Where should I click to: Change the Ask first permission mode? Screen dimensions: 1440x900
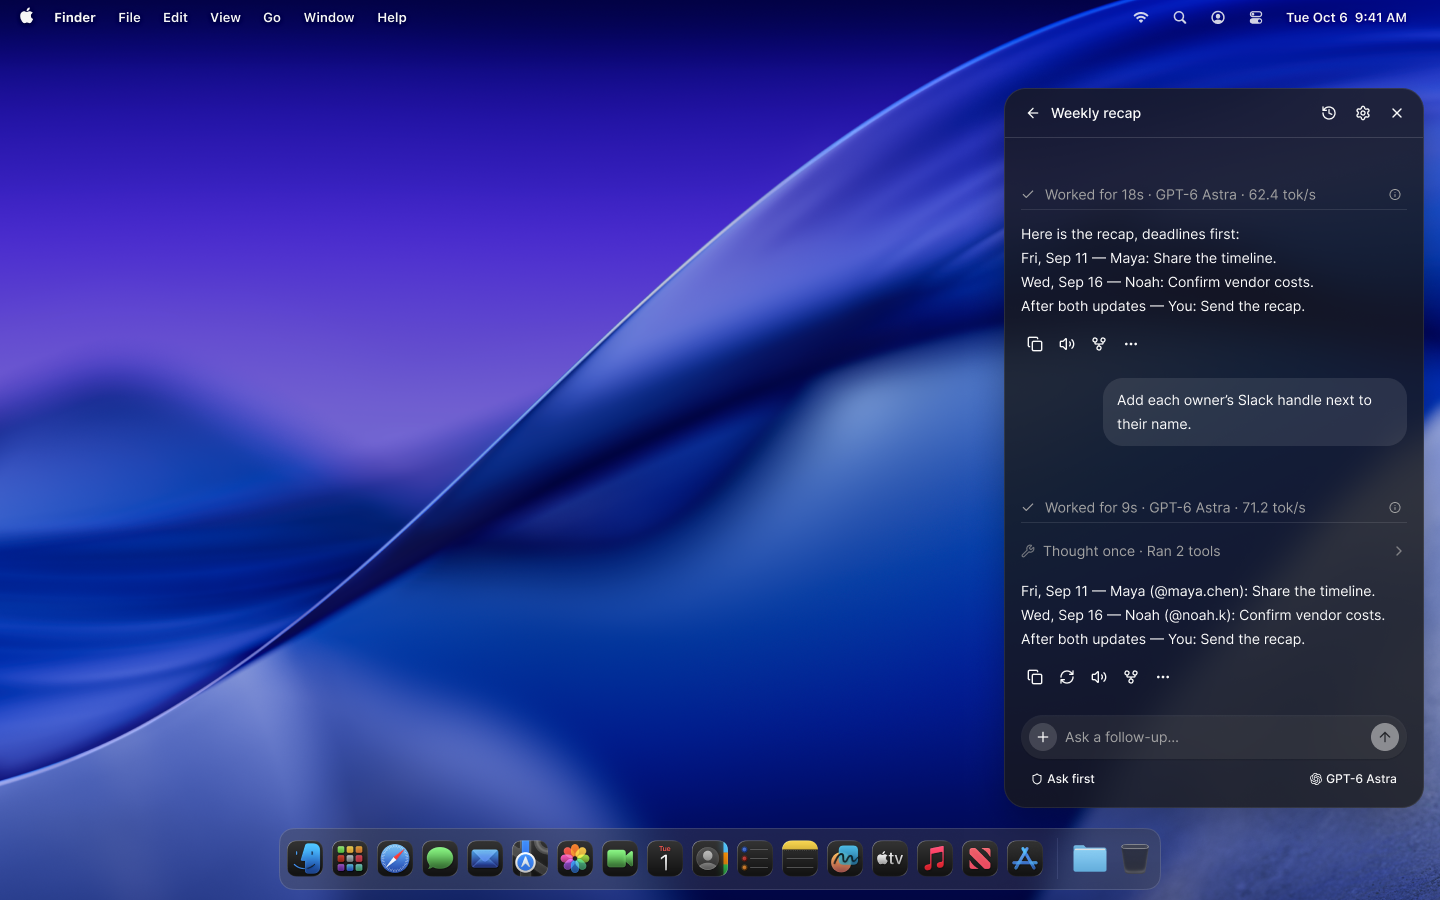pyautogui.click(x=1063, y=779)
